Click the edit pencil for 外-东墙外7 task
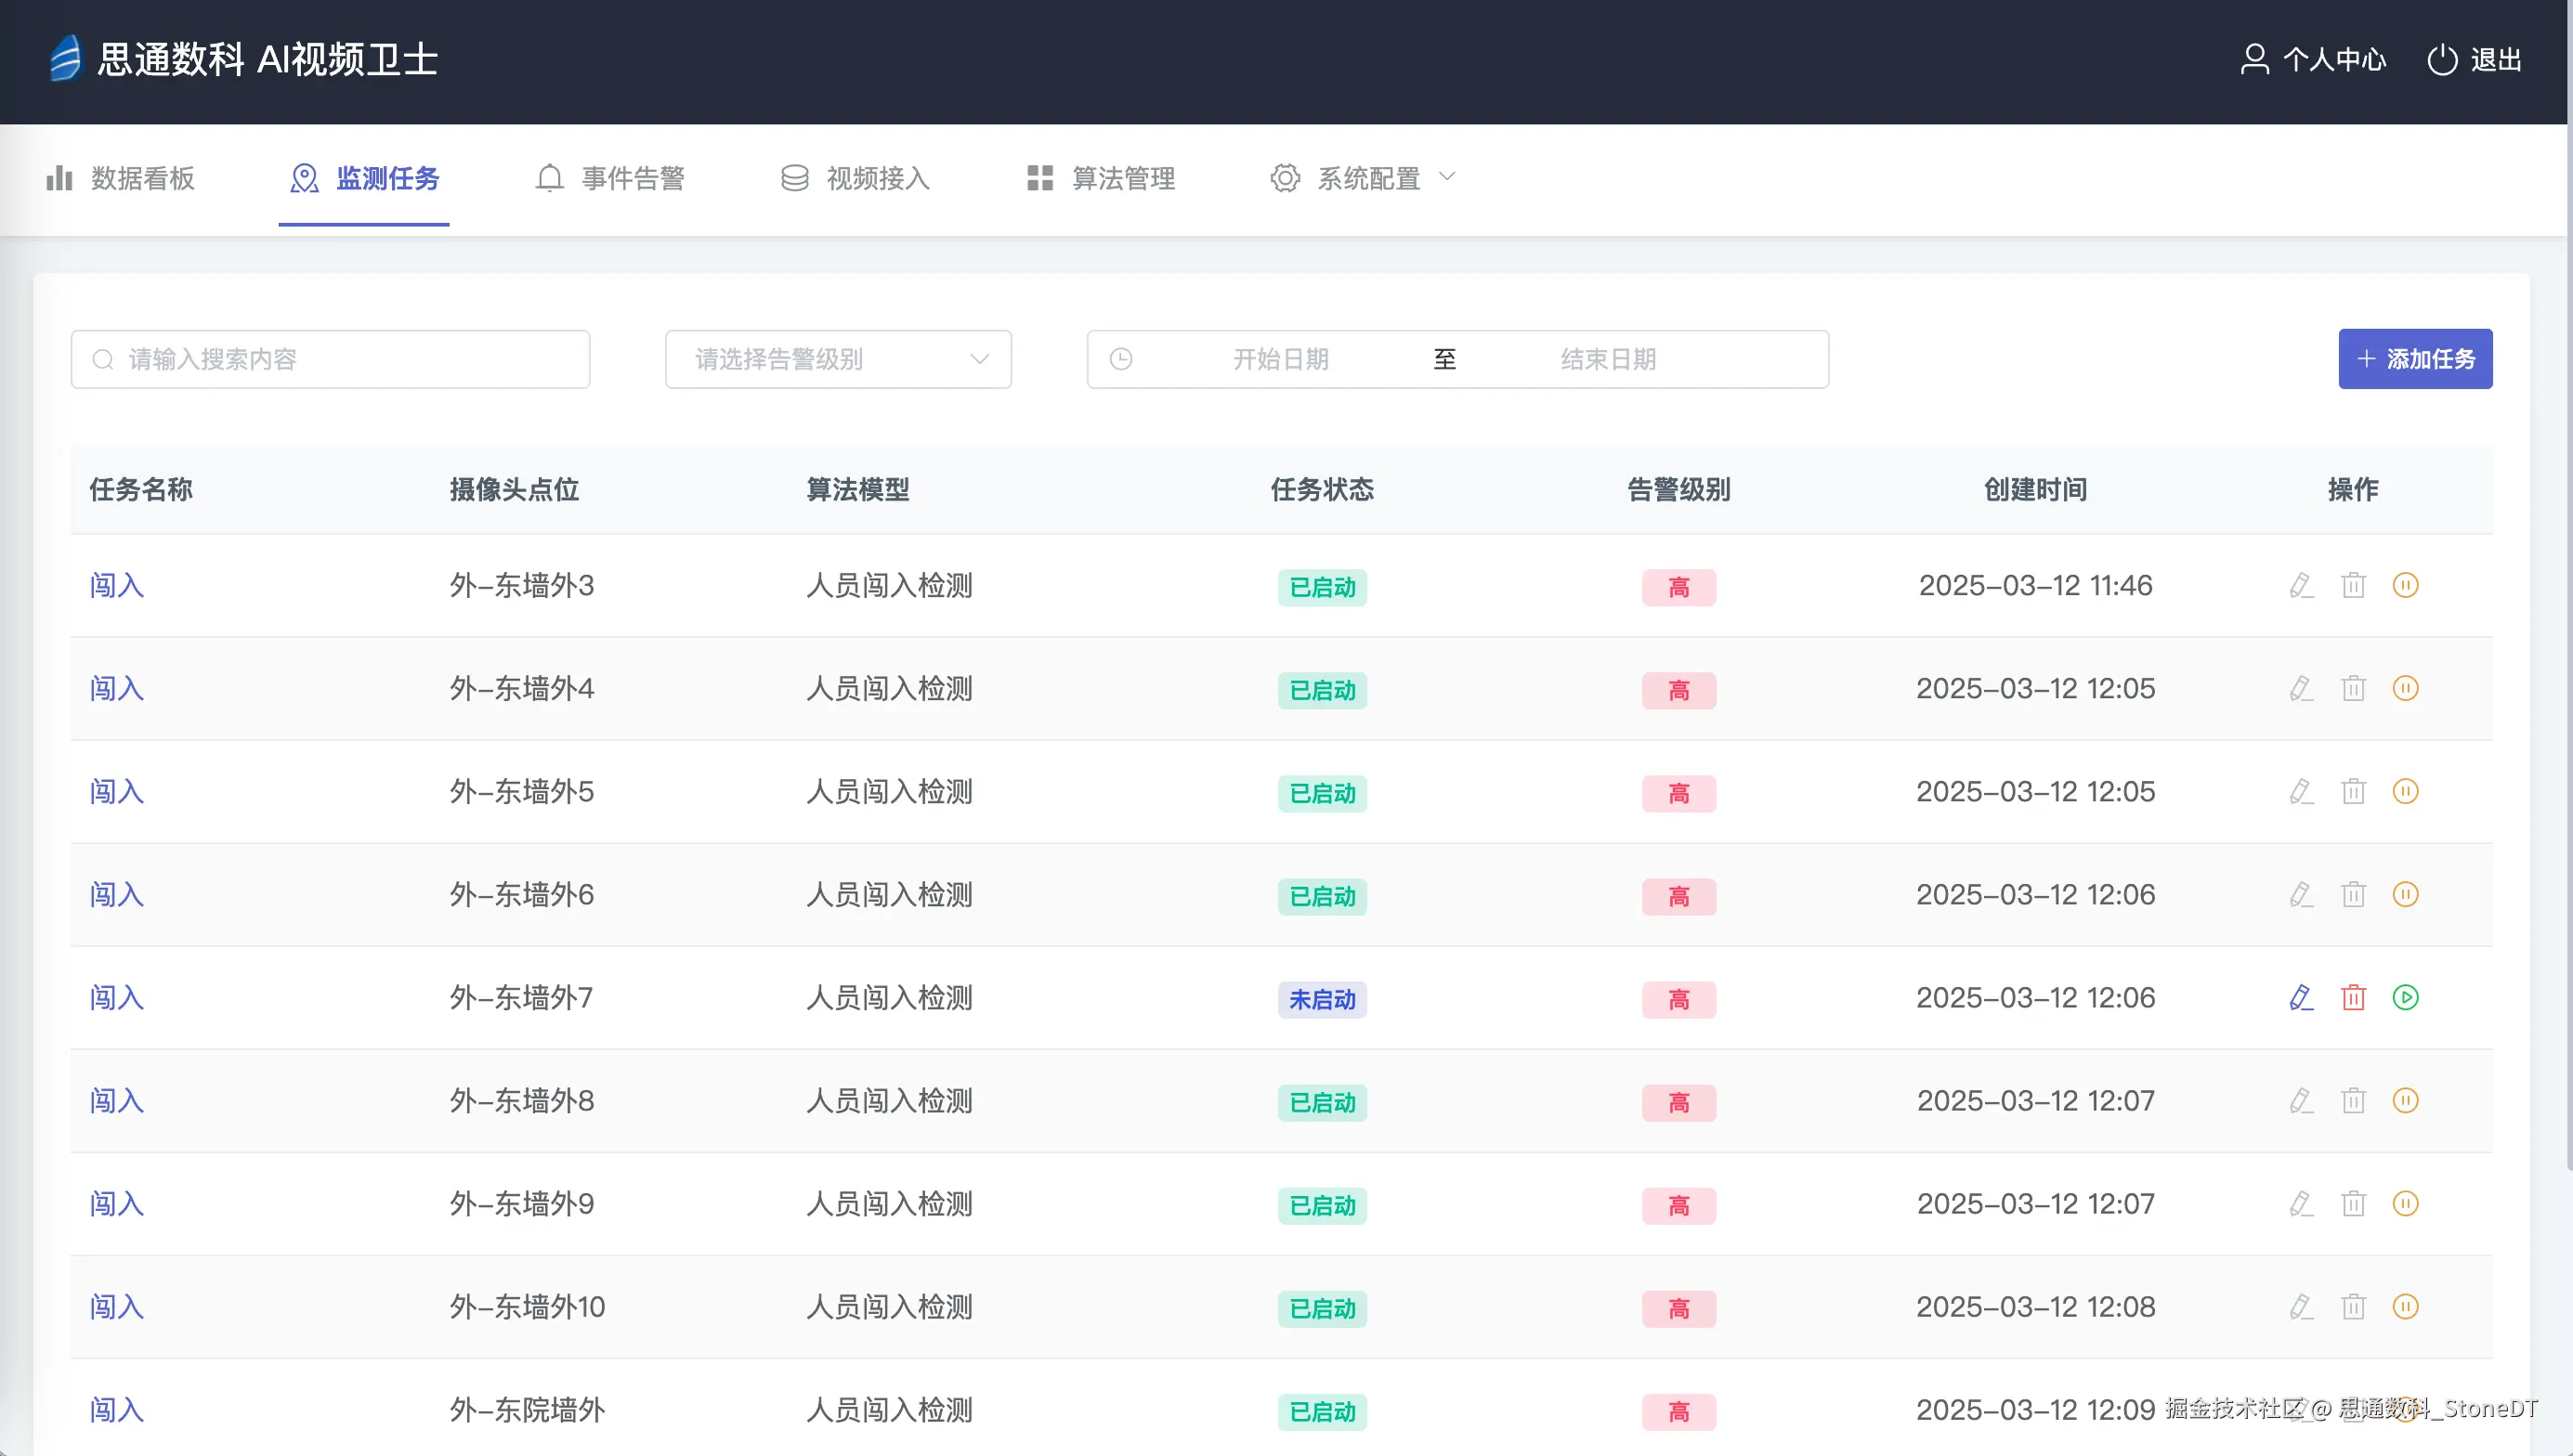 pos(2301,997)
